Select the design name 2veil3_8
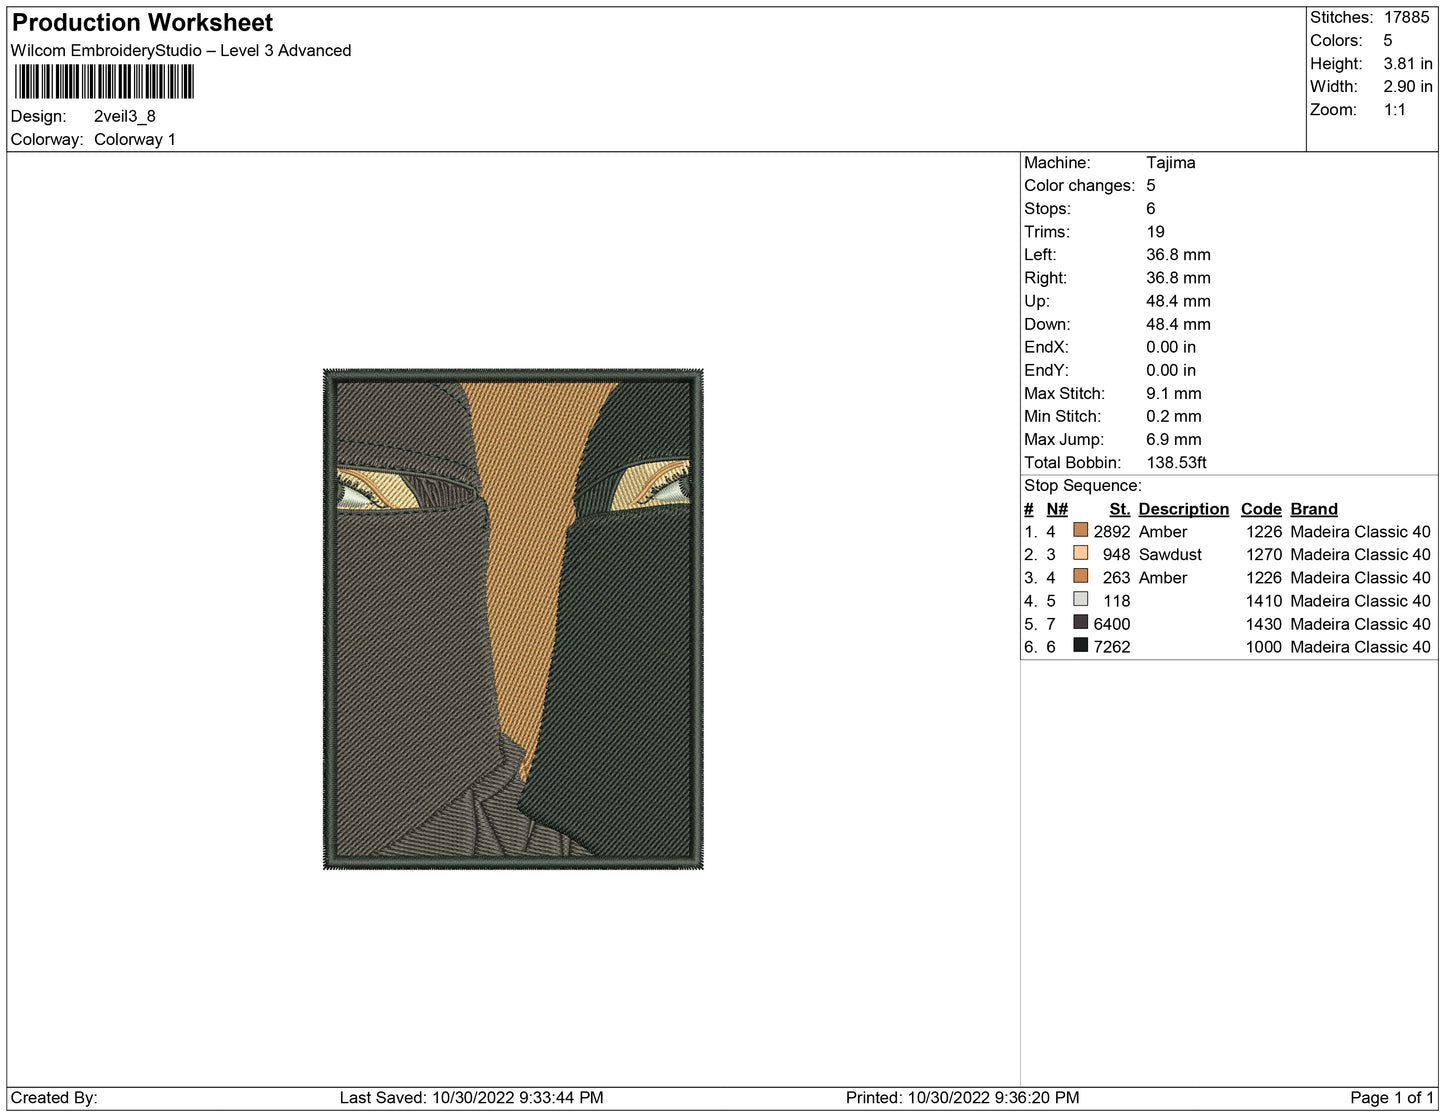Screen dimensions: 1445x1112 click(125, 116)
